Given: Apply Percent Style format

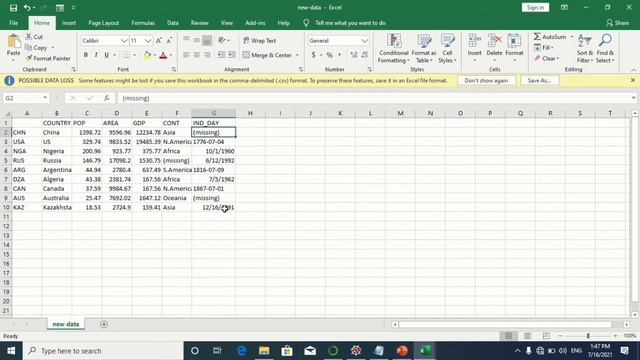Looking at the screenshot, I should (329, 55).
